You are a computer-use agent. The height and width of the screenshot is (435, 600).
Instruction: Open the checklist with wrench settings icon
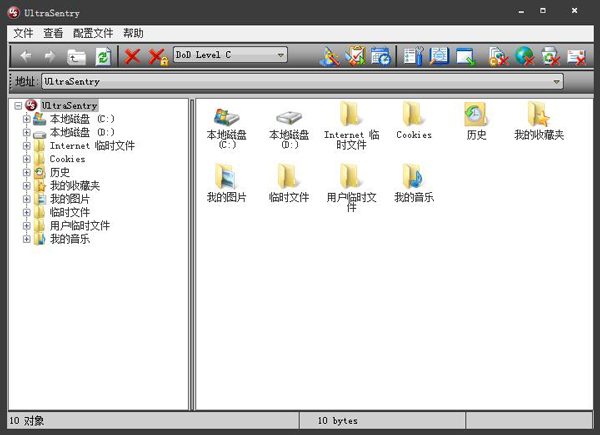(414, 56)
